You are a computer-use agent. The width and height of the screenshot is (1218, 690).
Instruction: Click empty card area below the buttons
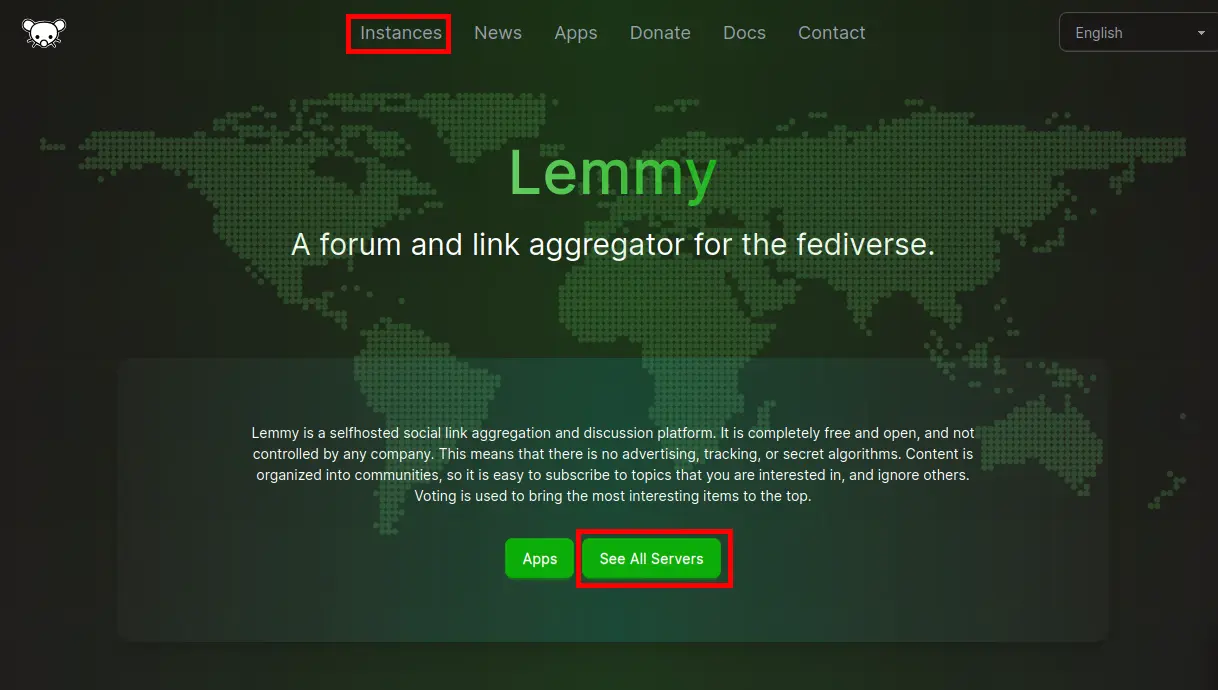[x=613, y=612]
